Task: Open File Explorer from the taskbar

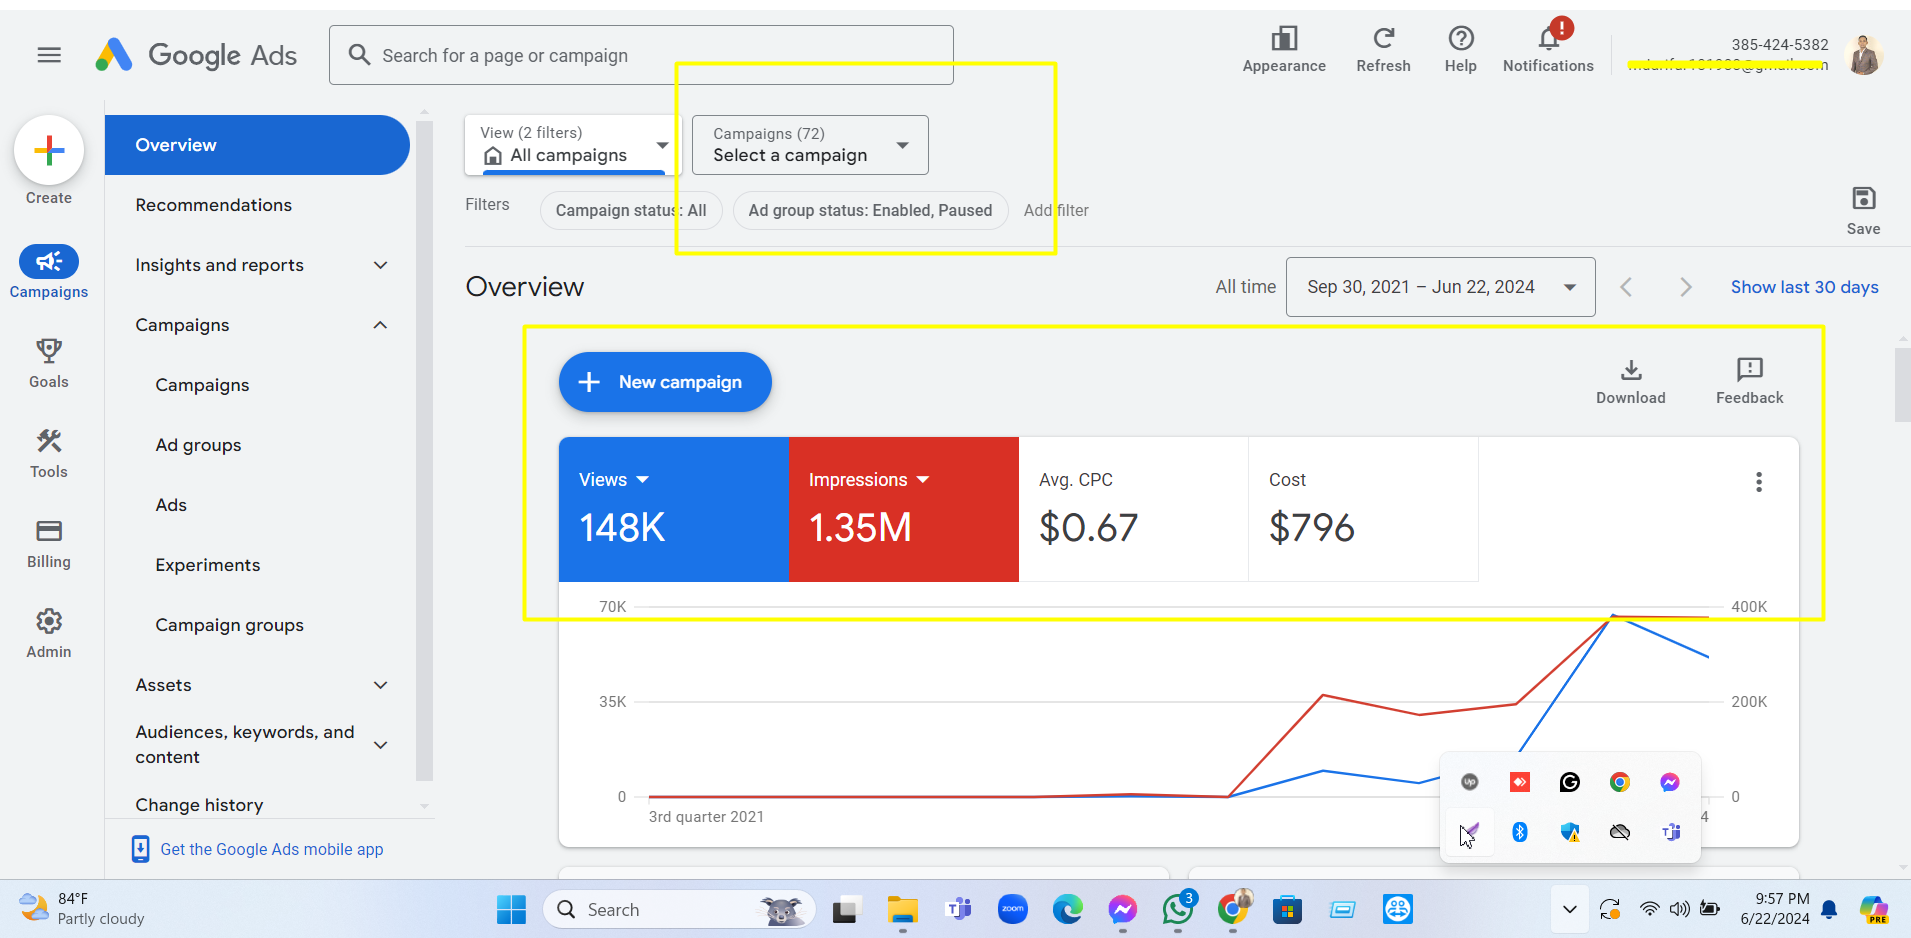Action: click(x=902, y=909)
